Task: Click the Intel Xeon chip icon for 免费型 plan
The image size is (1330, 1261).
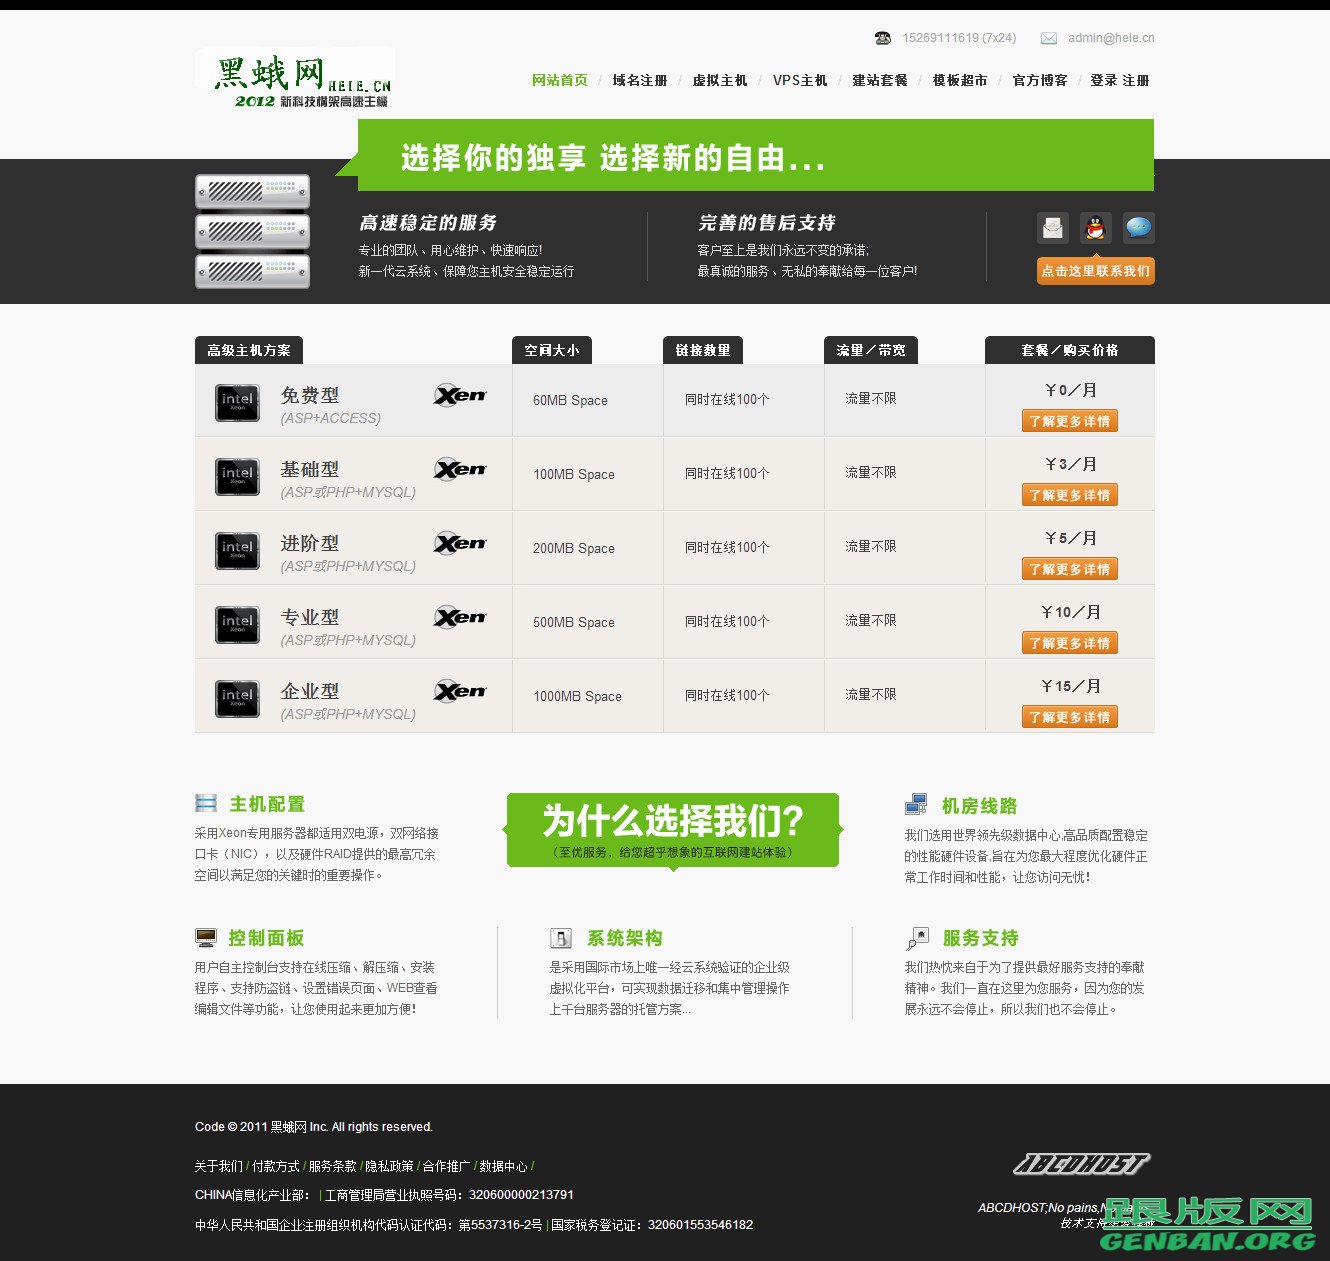Action: [236, 402]
